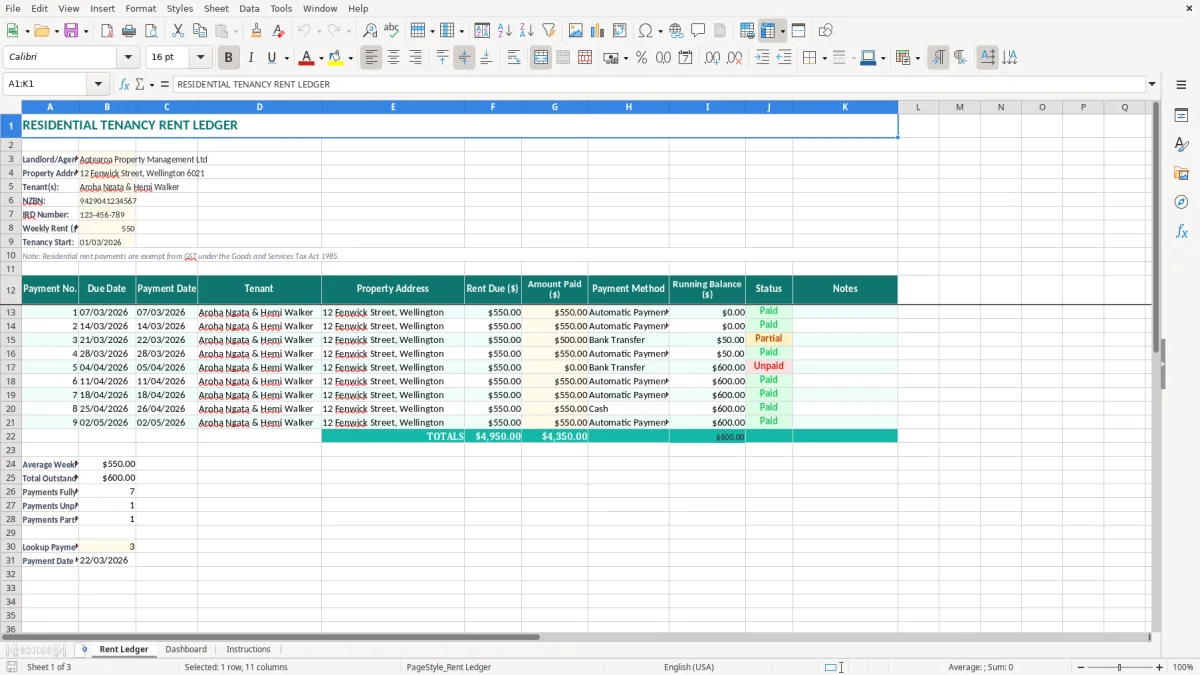The height and width of the screenshot is (675, 1200).
Task: Export directly as PDF
Action: 107,31
